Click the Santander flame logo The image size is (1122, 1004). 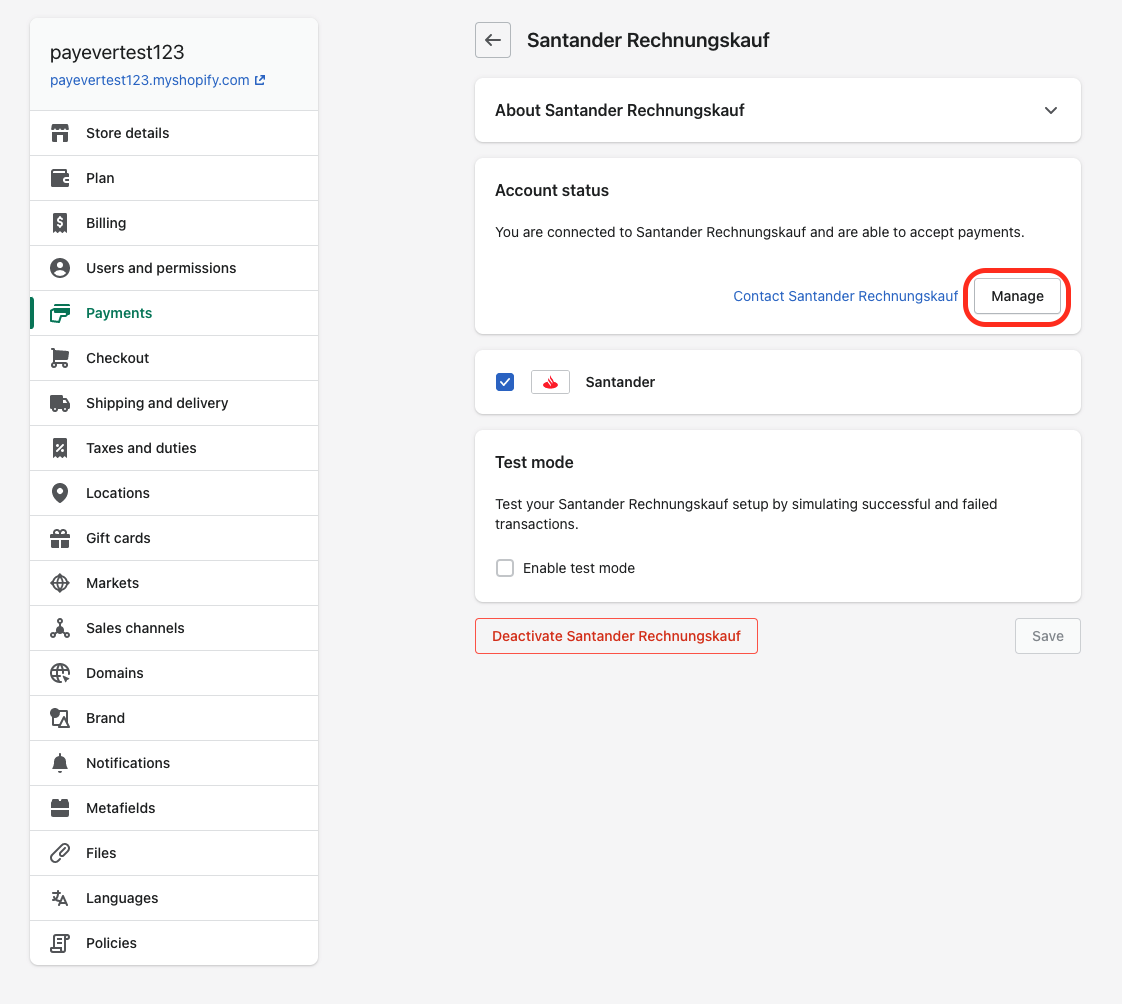click(550, 382)
